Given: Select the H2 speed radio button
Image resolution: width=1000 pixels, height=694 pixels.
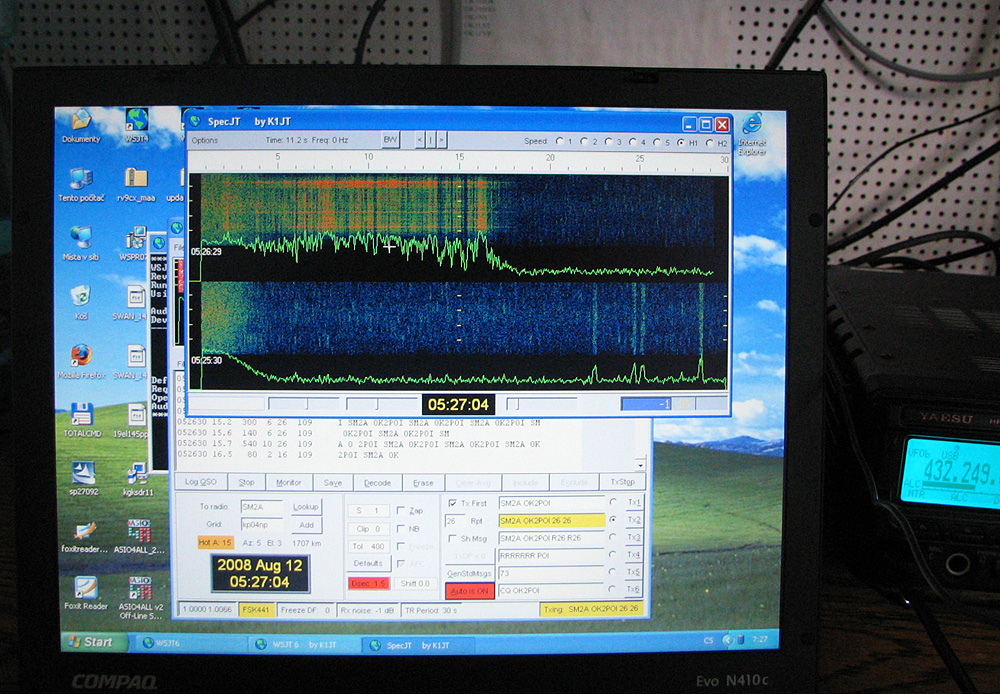Looking at the screenshot, I should pos(710,144).
